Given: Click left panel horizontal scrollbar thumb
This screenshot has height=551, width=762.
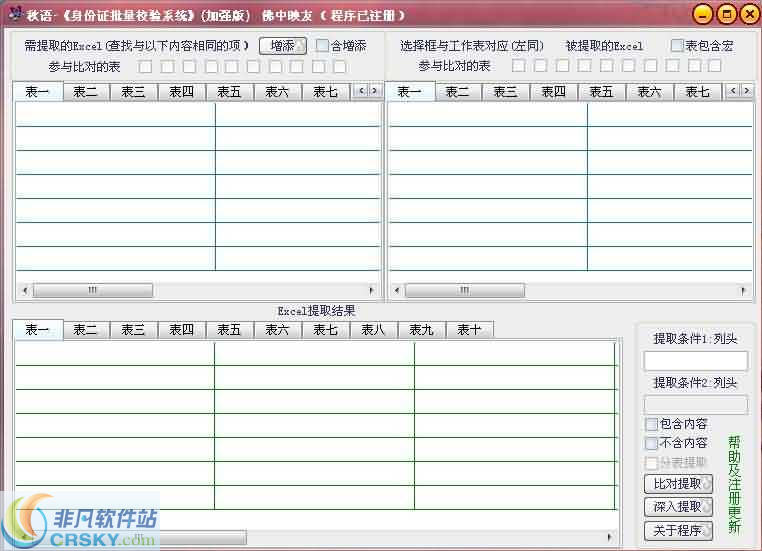Looking at the screenshot, I should (92, 290).
